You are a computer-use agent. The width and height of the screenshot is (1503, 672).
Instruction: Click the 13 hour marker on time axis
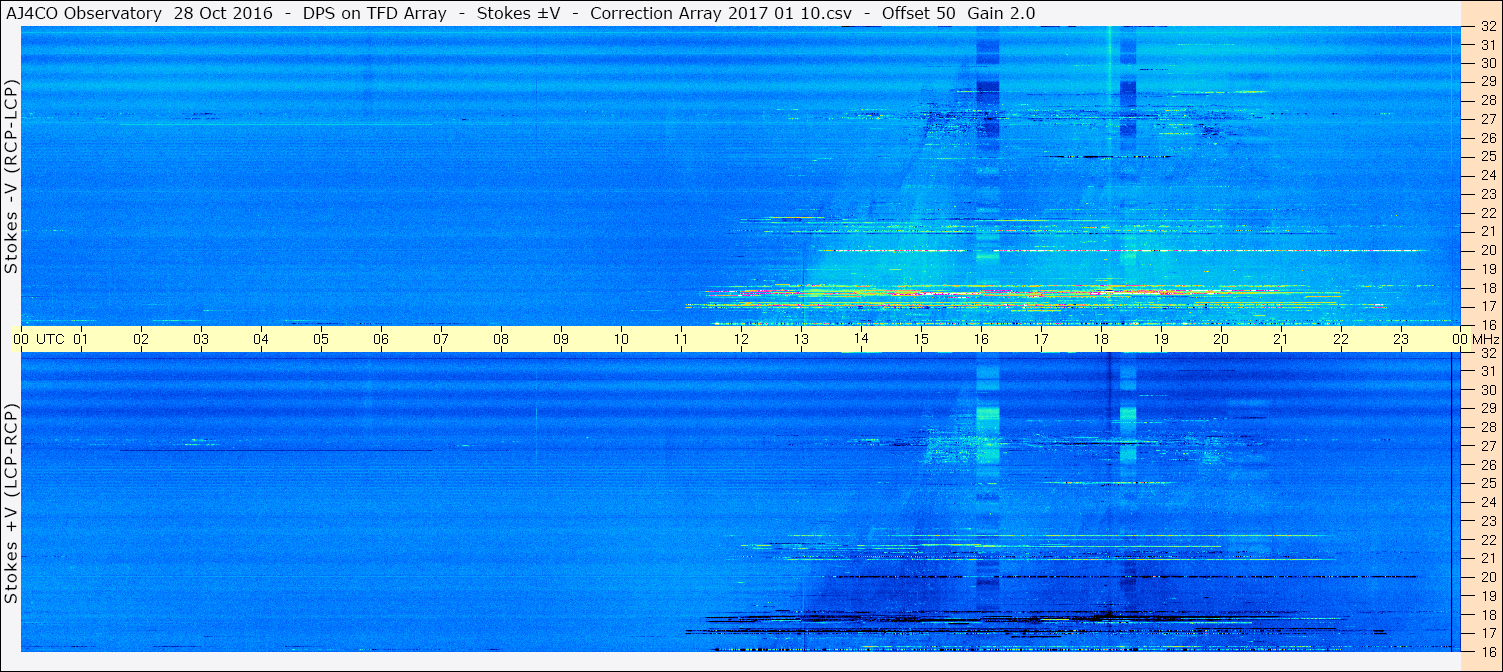point(802,340)
